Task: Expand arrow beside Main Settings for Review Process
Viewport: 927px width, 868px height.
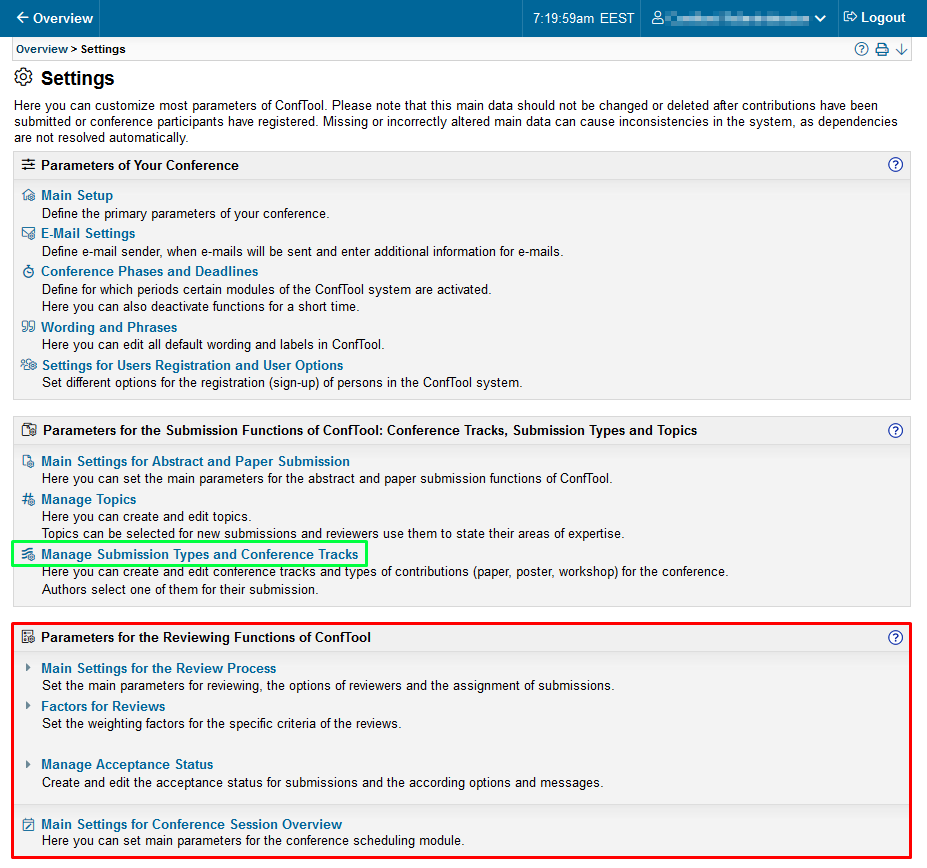Action: pos(28,668)
